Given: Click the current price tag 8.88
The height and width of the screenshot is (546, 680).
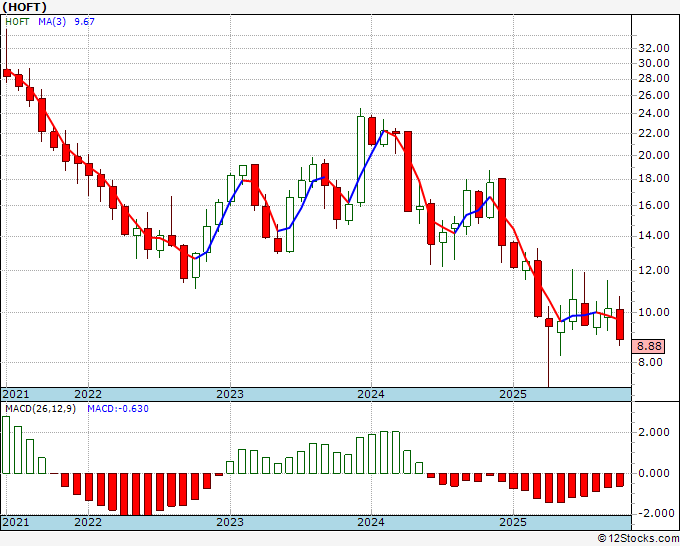Looking at the screenshot, I should [648, 347].
